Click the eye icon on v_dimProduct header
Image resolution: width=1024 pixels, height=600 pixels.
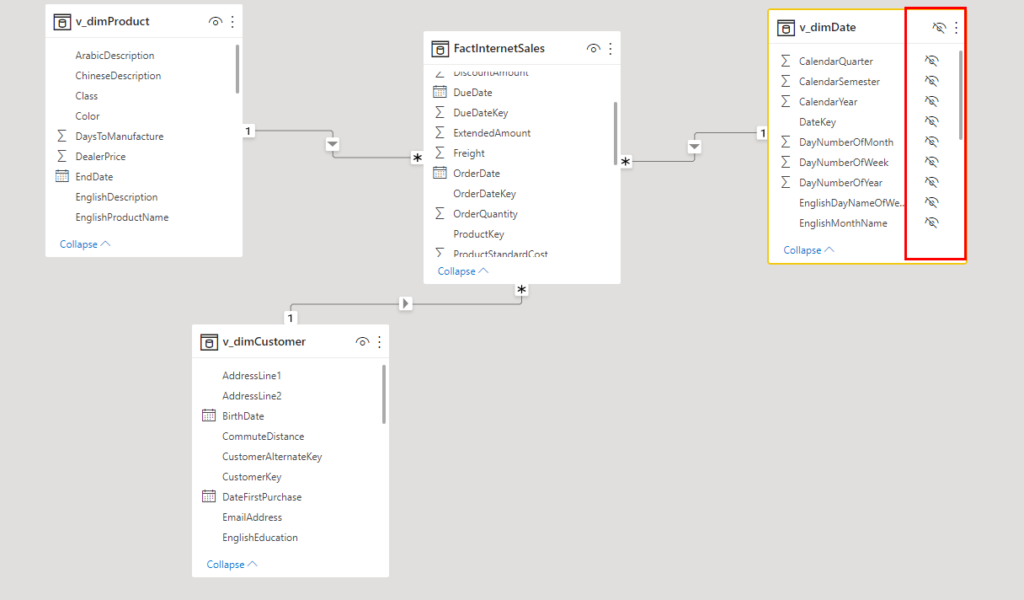[217, 20]
